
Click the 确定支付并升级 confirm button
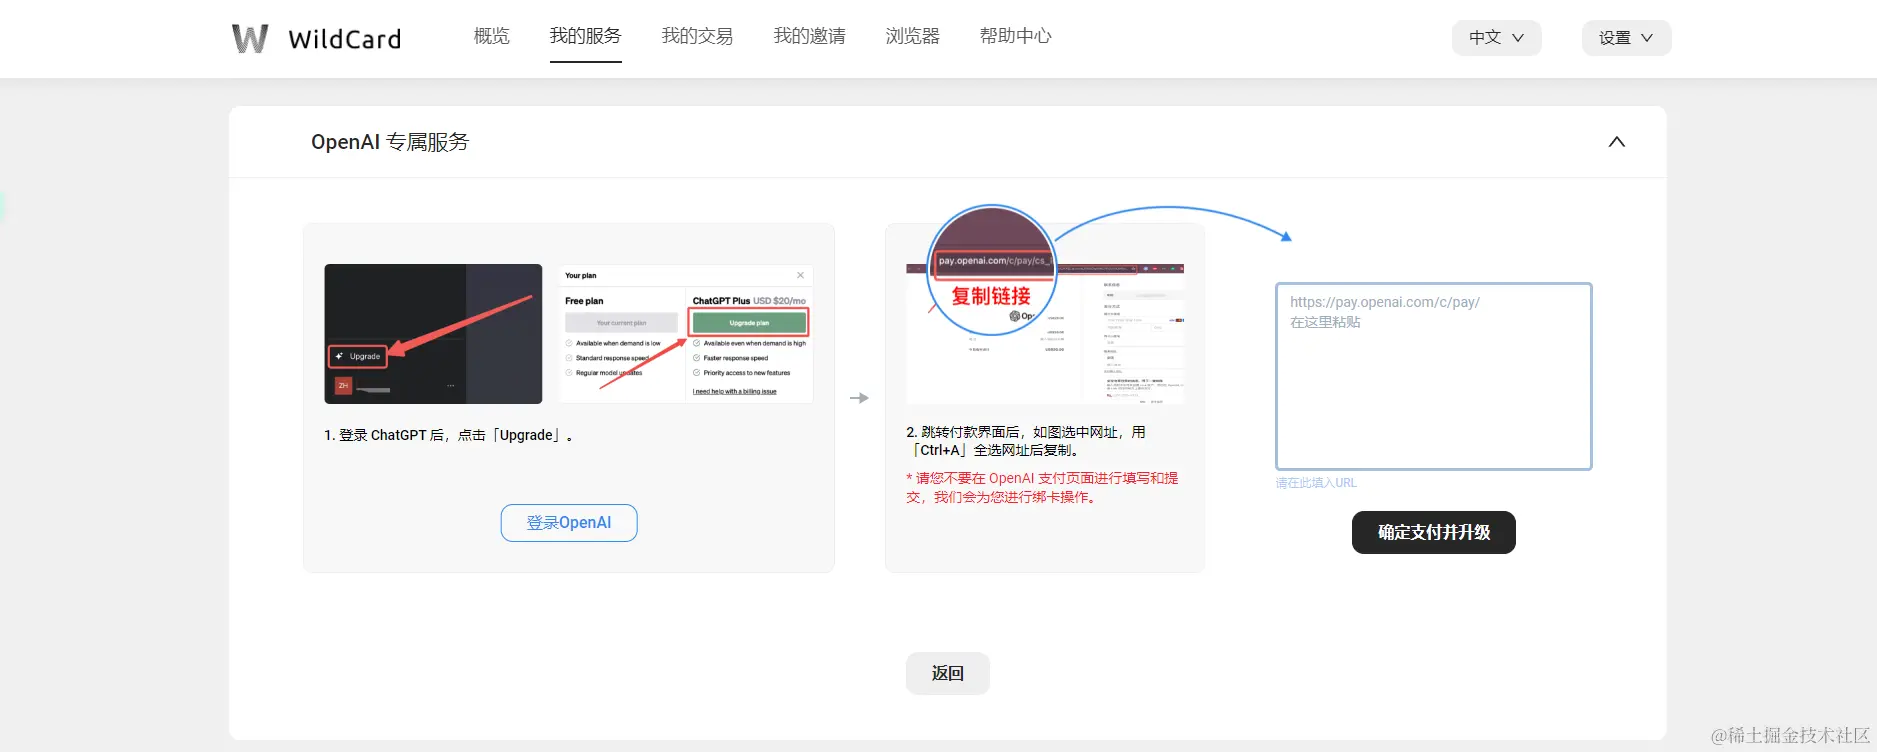(x=1433, y=532)
